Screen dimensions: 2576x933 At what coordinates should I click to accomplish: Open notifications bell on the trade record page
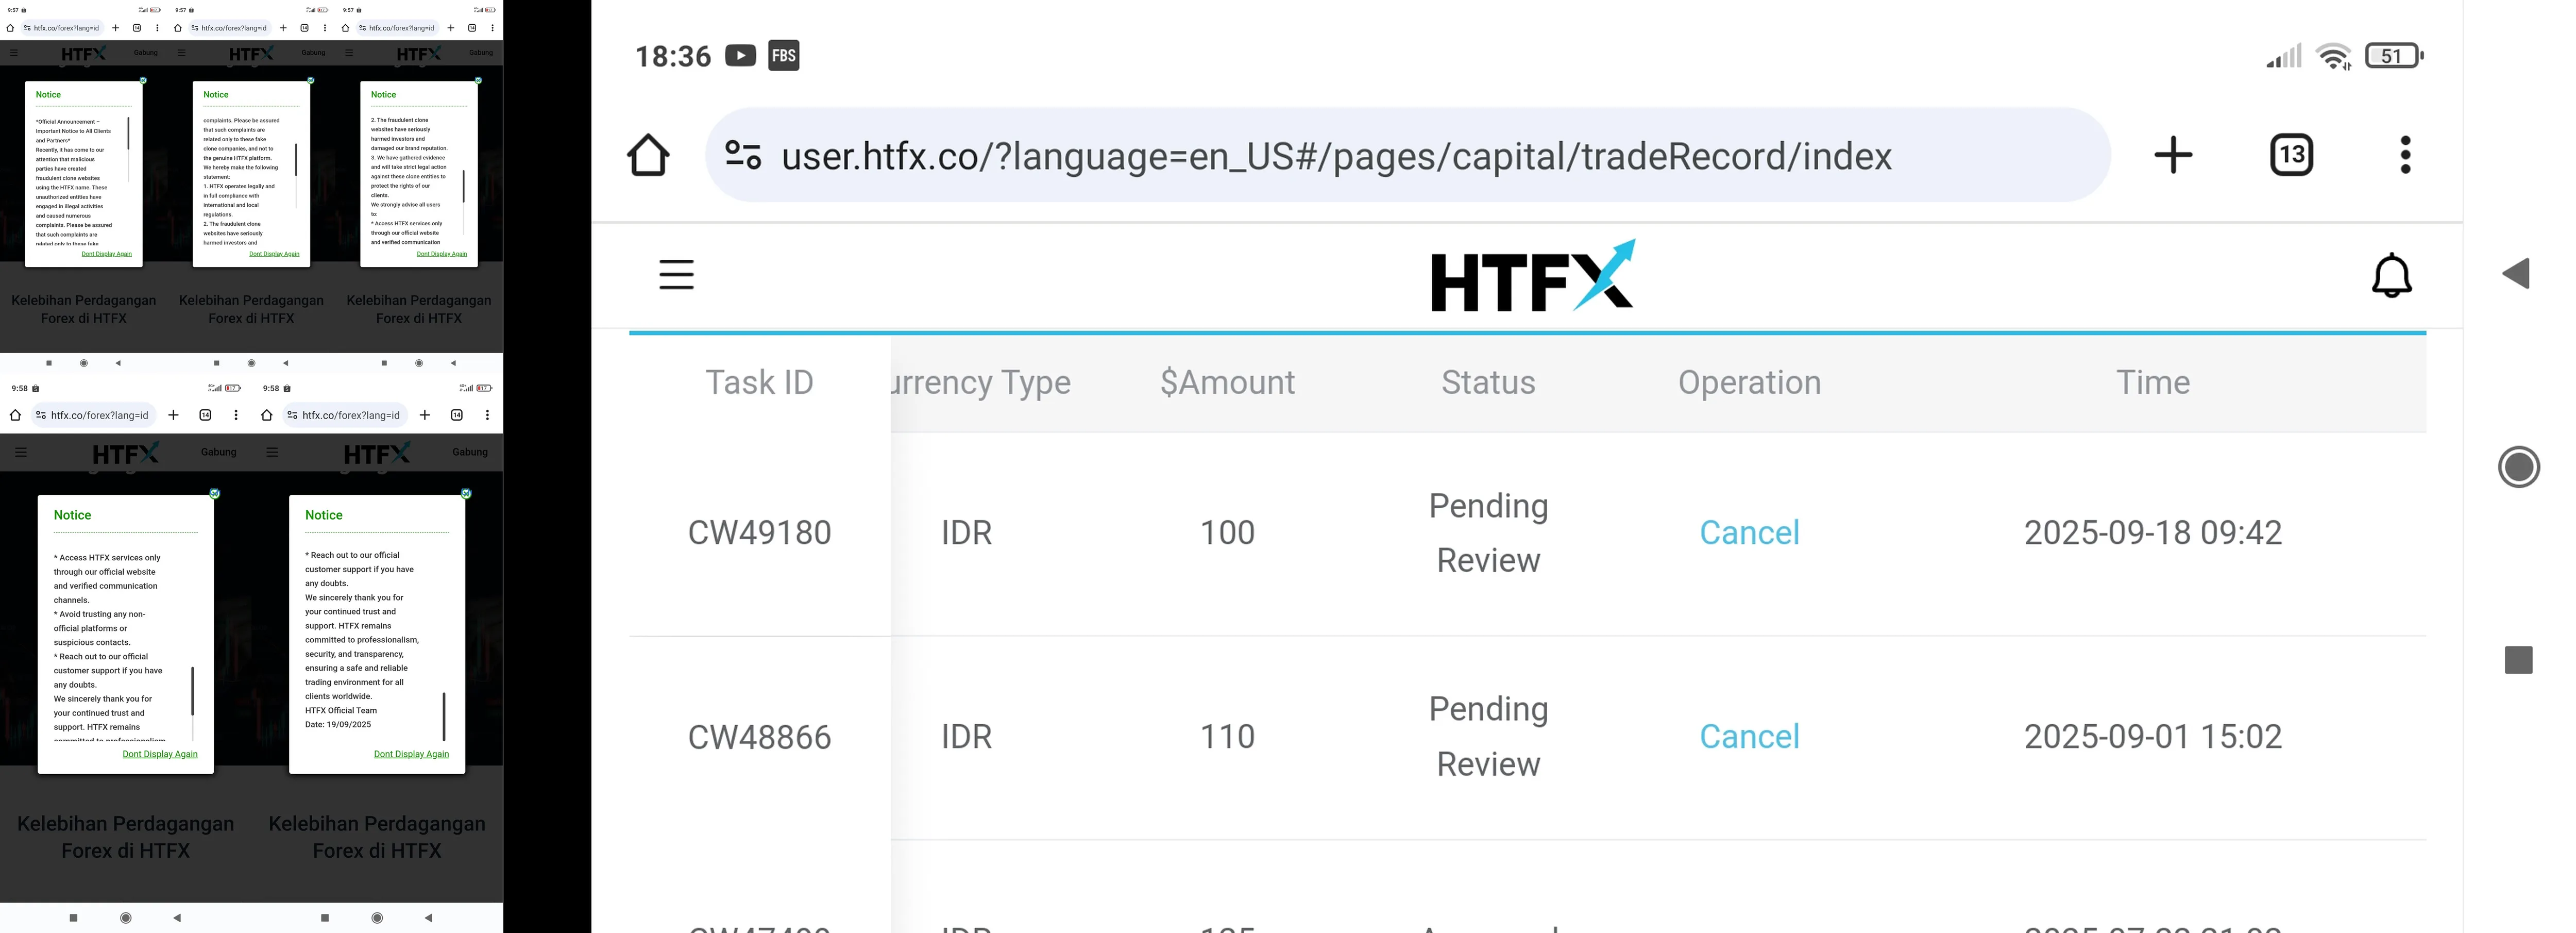2392,275
